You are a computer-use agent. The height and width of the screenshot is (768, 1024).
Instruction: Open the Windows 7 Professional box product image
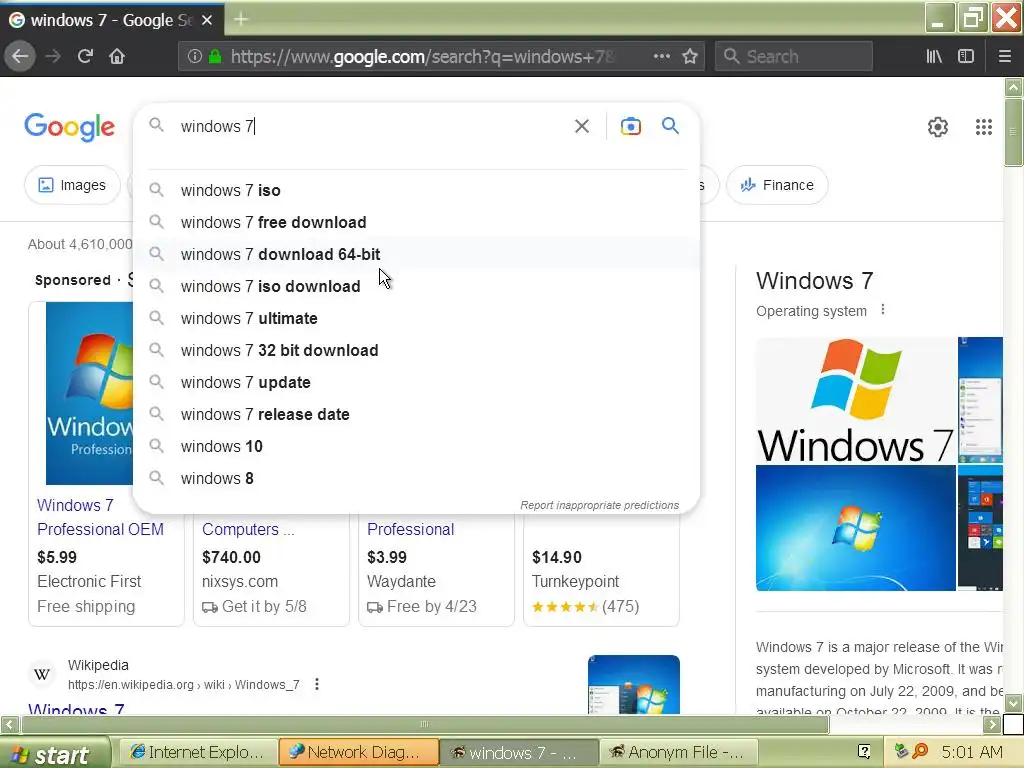coord(89,393)
